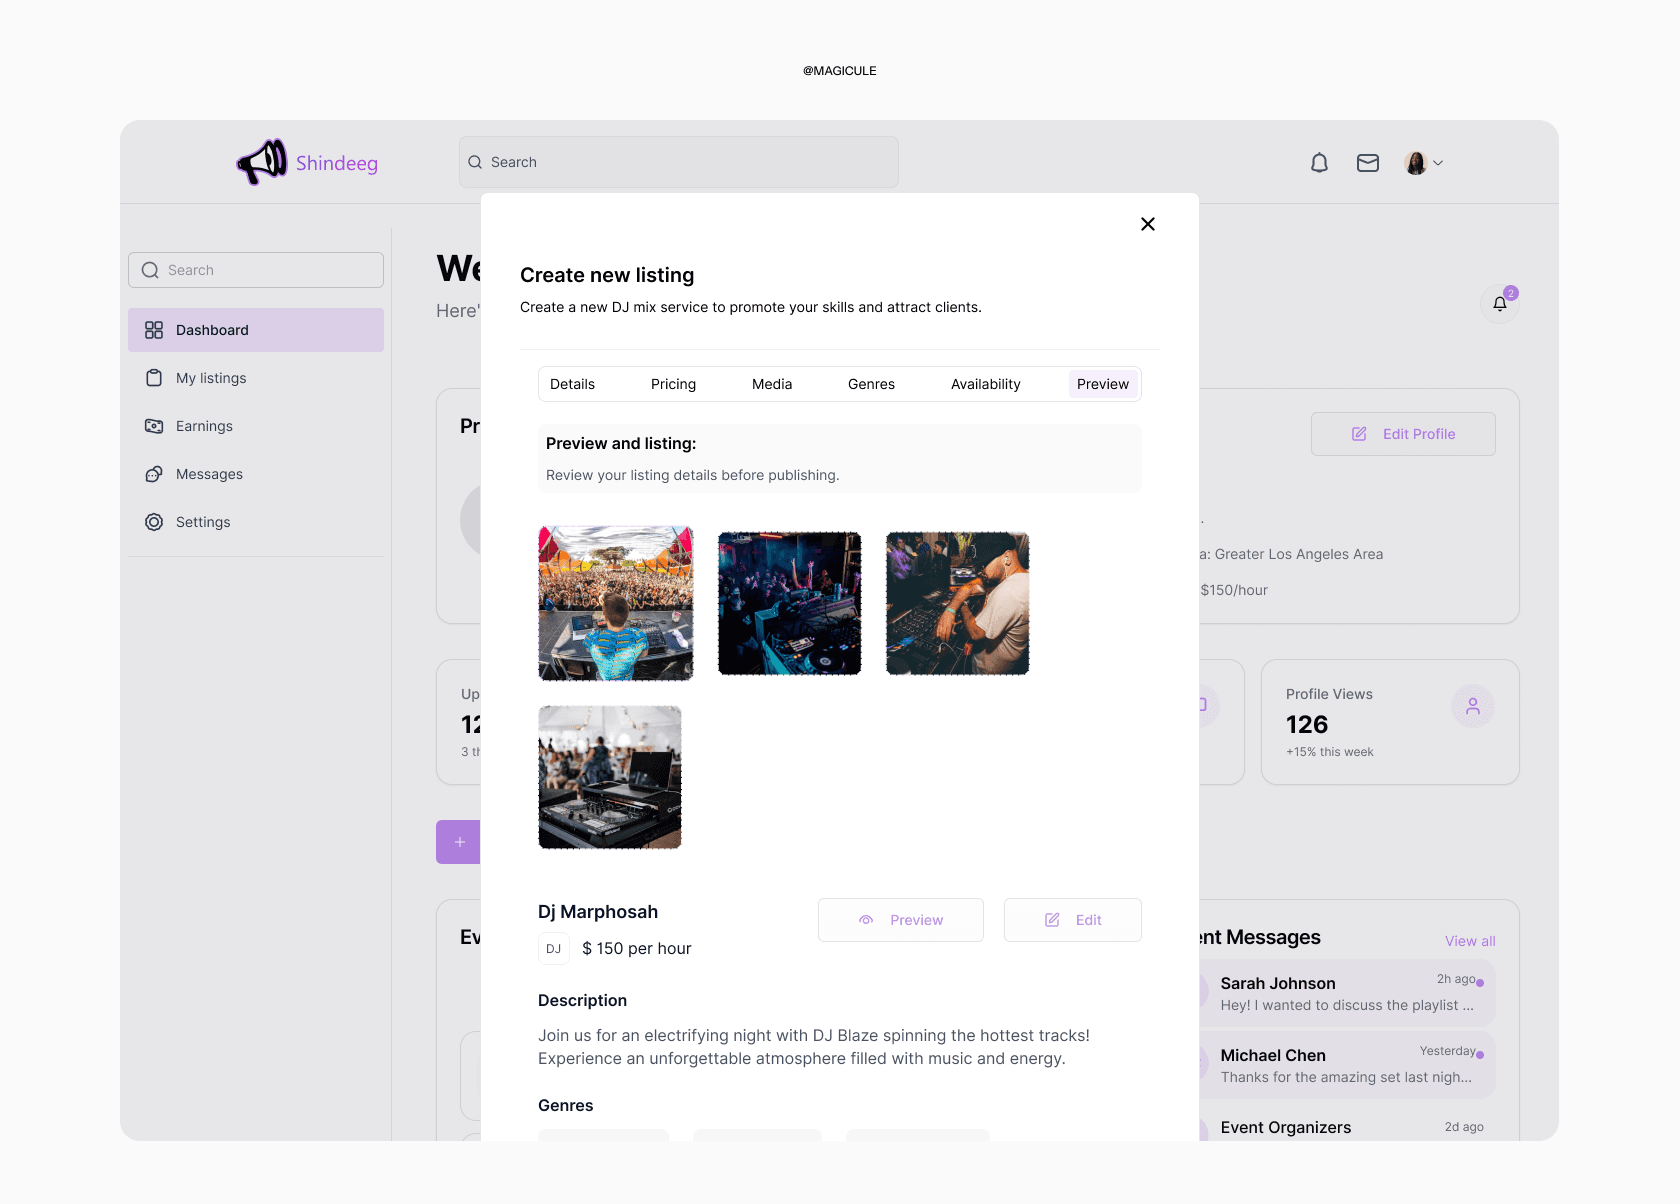Switch to the Media tab
The image size is (1680, 1204).
coord(771,384)
